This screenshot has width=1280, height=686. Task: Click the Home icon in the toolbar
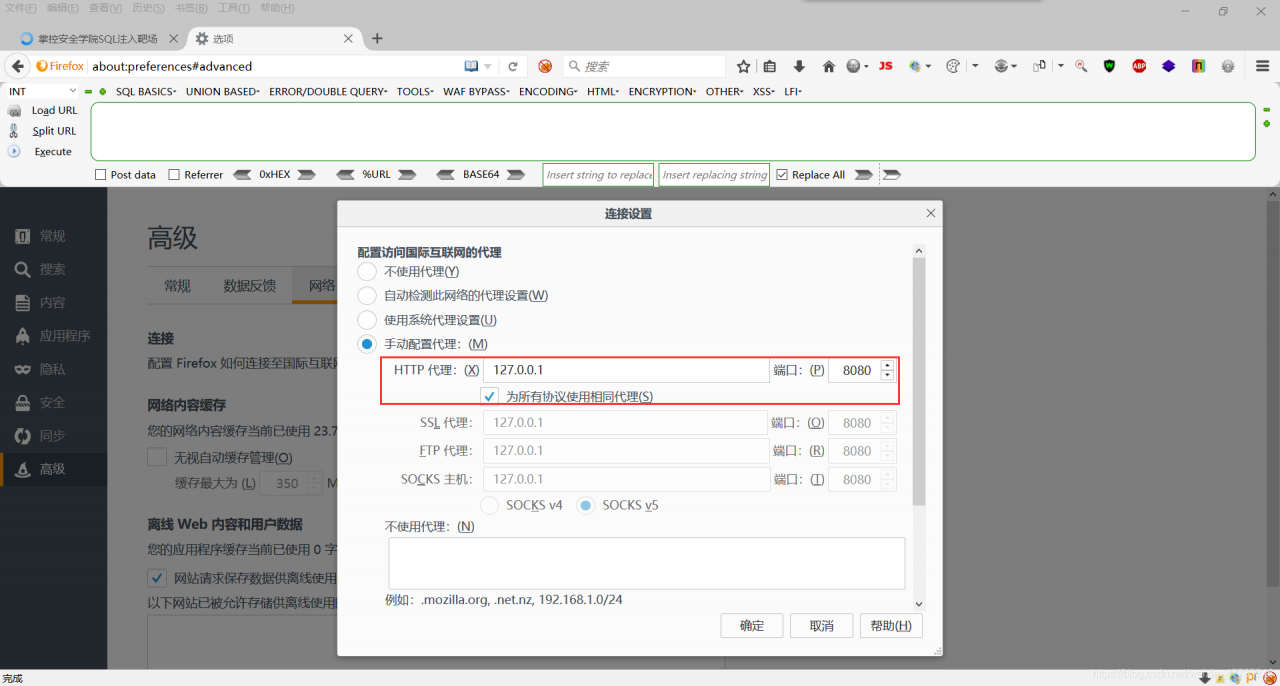point(828,65)
